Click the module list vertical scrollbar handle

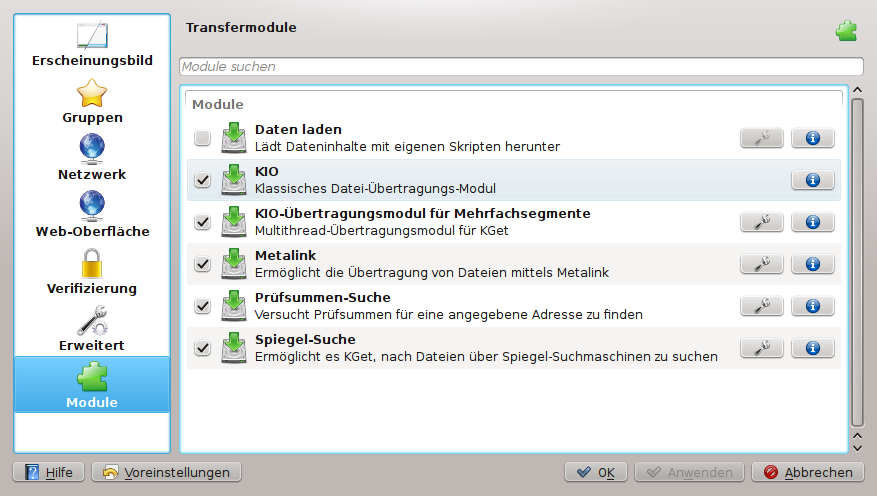(x=857, y=262)
